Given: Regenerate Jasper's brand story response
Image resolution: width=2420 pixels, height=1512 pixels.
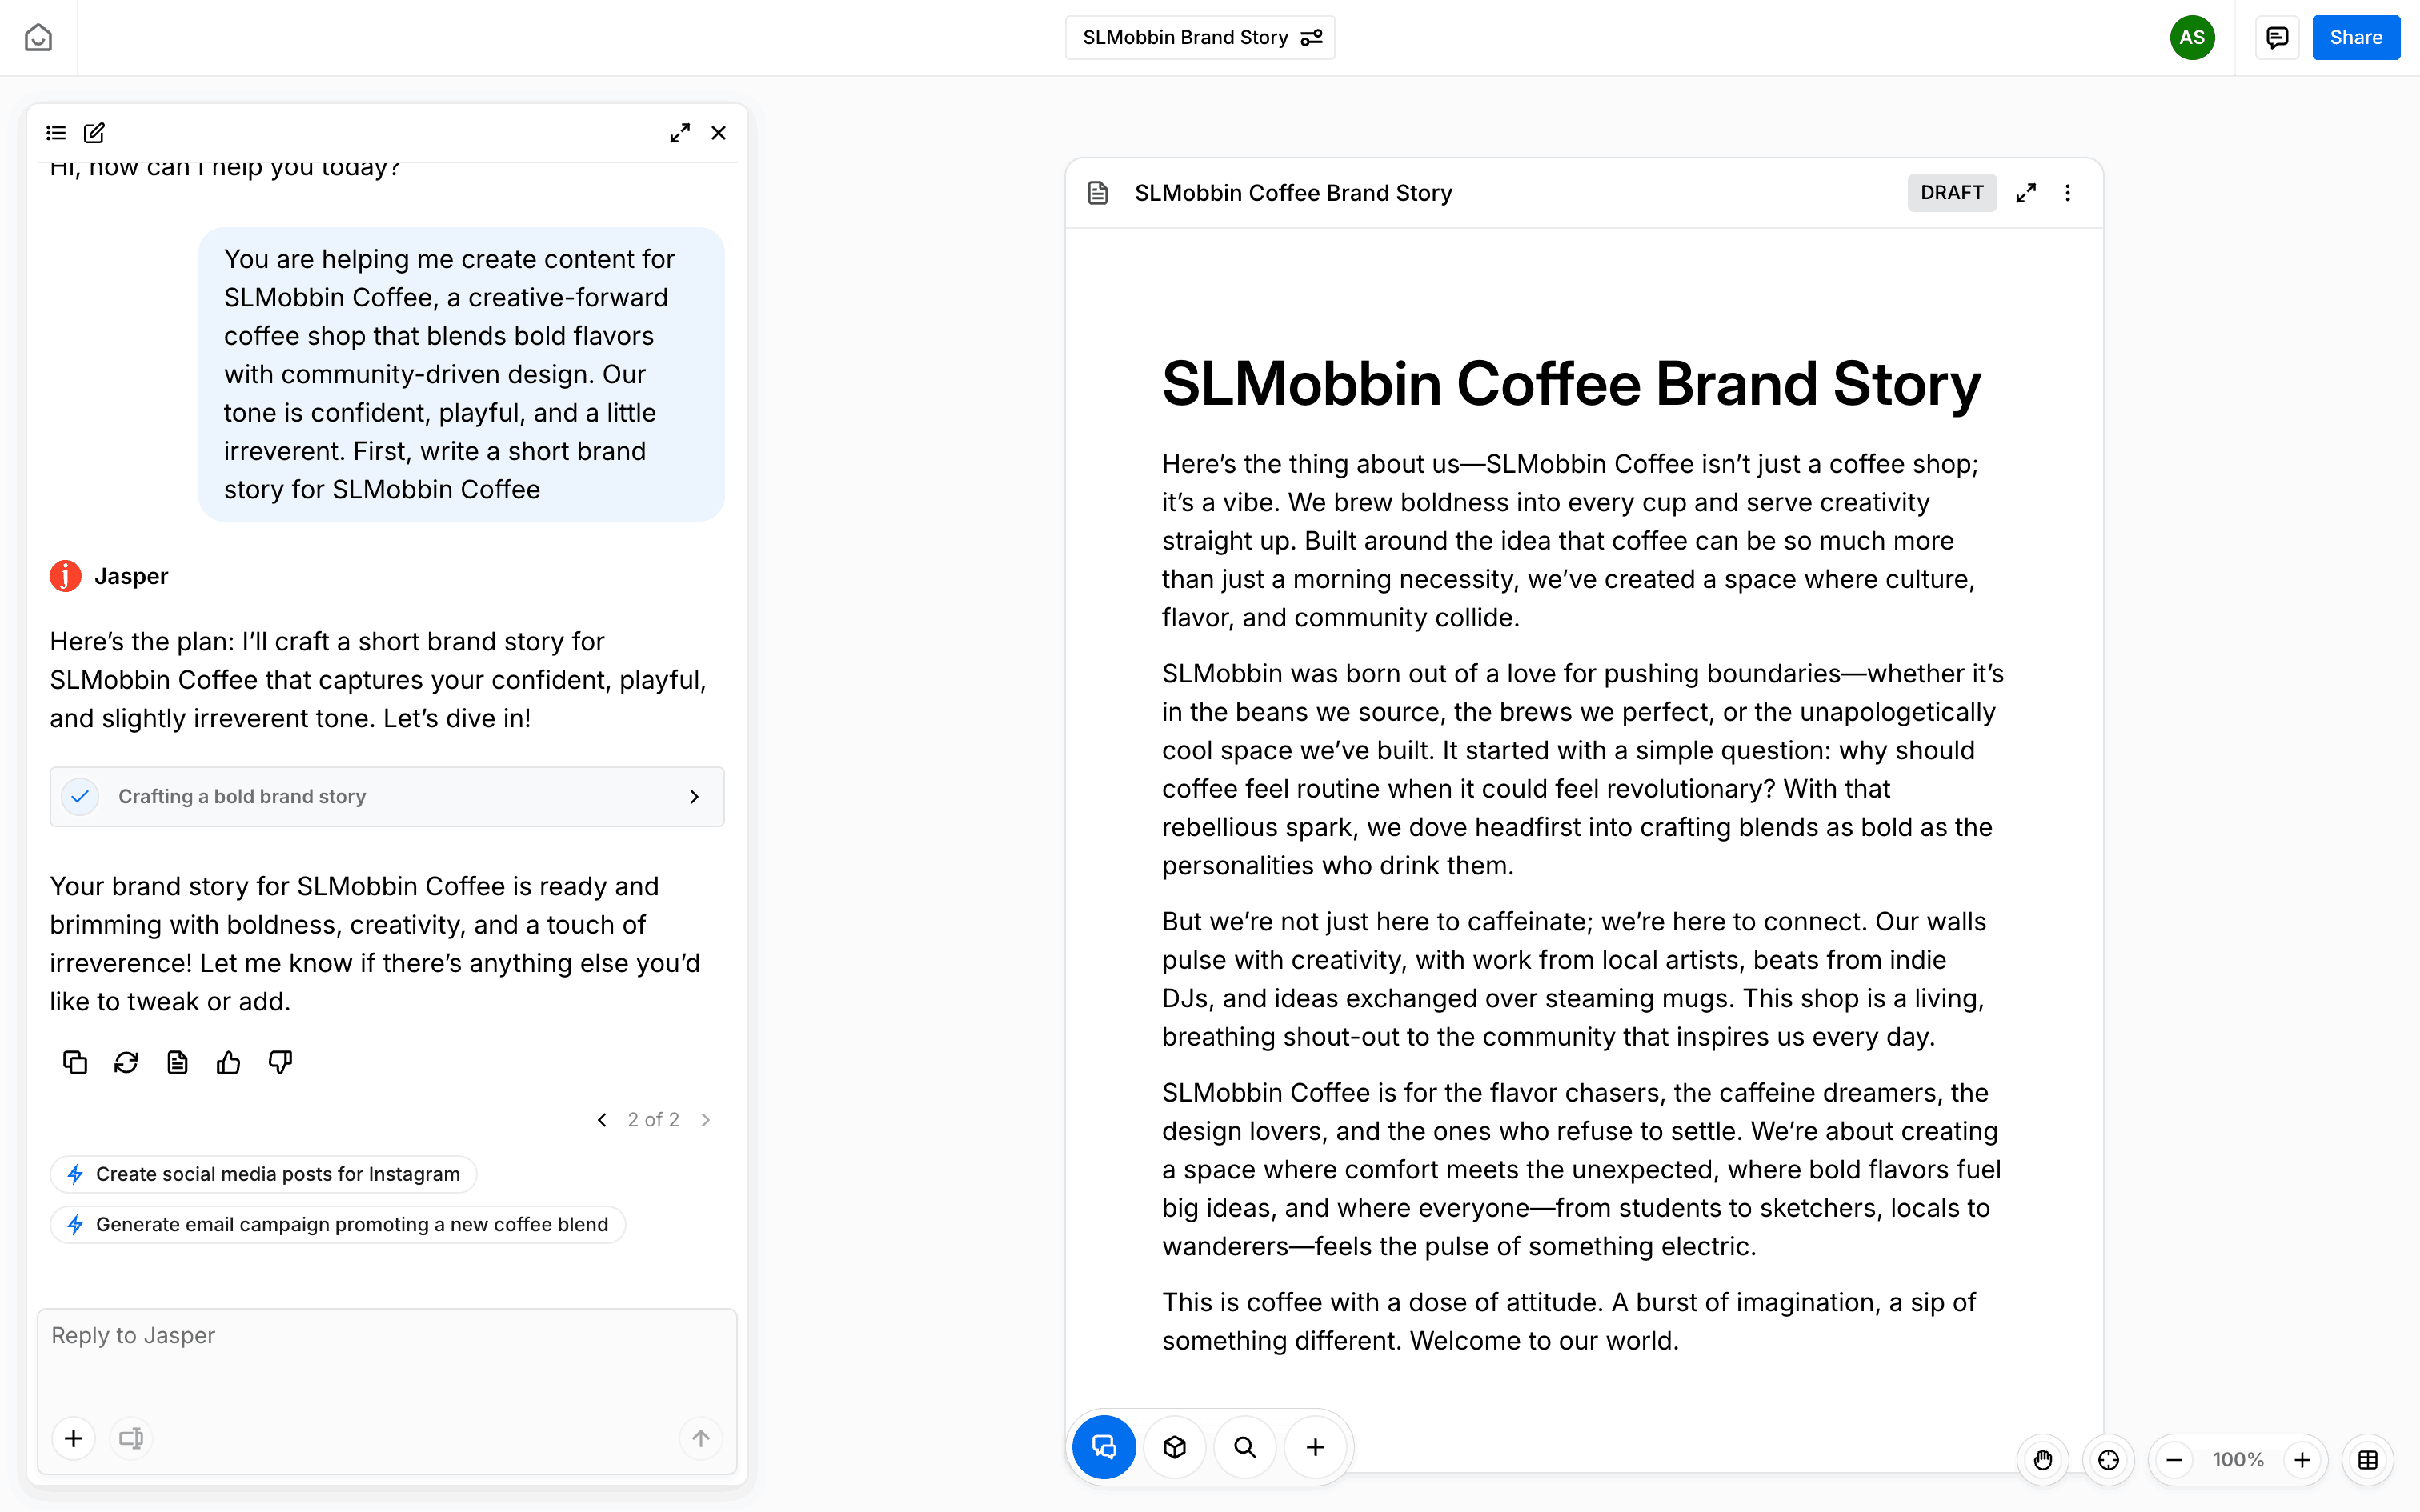Looking at the screenshot, I should coord(126,1062).
